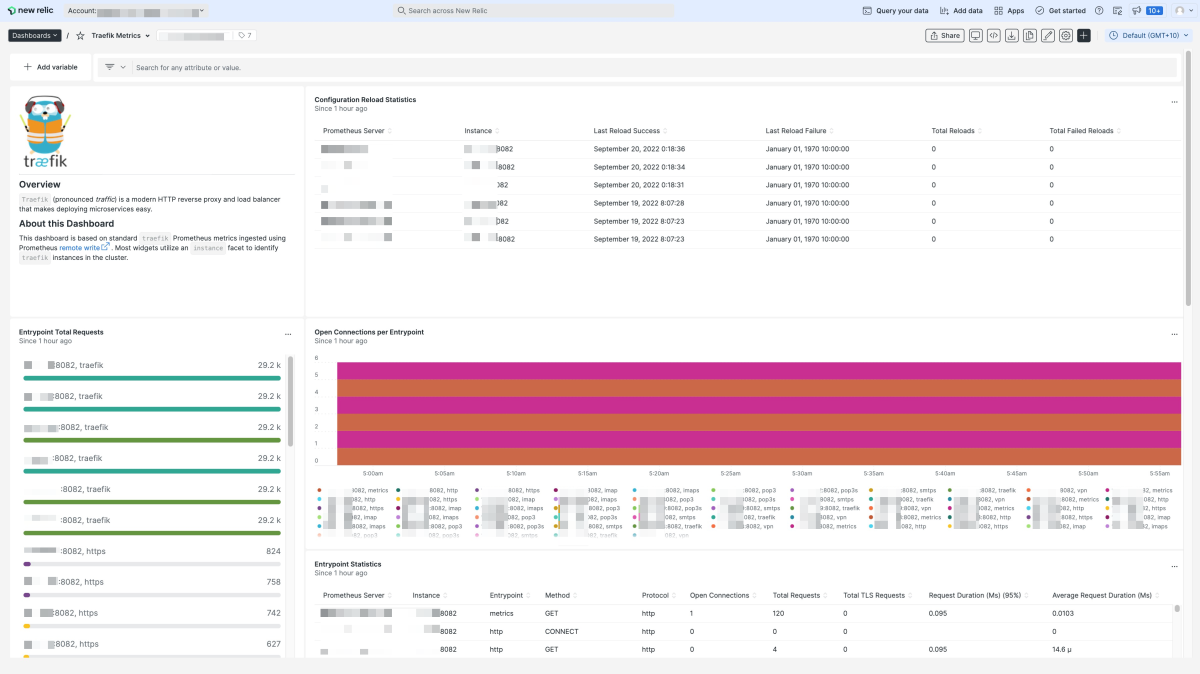The image size is (1200, 674).
Task: Click the plus add widget icon
Action: pyautogui.click(x=1084, y=35)
